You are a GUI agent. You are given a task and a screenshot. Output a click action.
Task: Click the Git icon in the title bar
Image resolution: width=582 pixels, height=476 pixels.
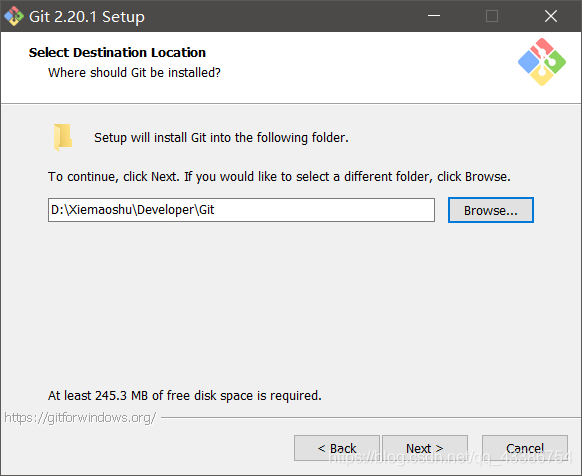click(14, 16)
